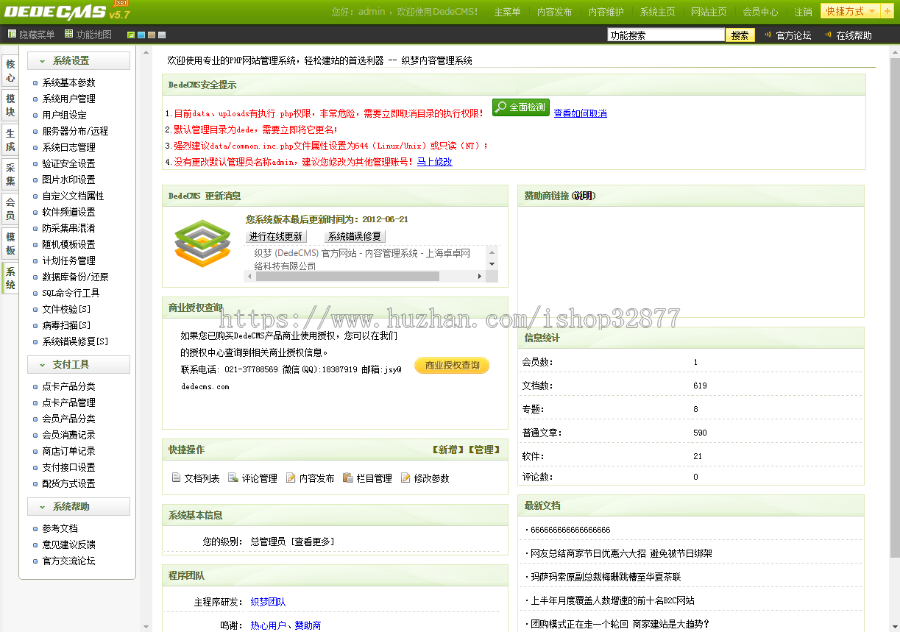The height and width of the screenshot is (632, 900).
Task: Click the 全面检测 full scan button
Action: [x=521, y=107]
